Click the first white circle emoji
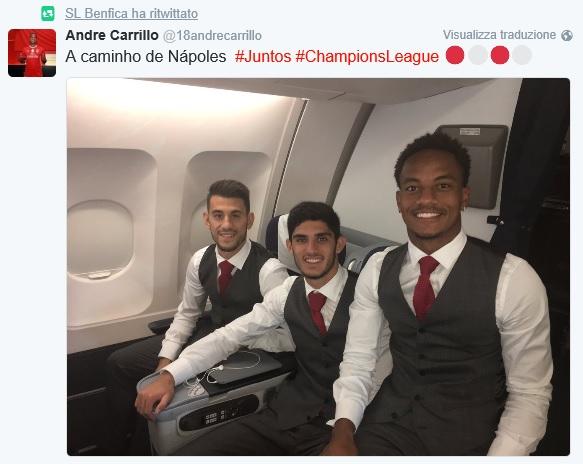The width and height of the screenshot is (583, 464). point(477,55)
